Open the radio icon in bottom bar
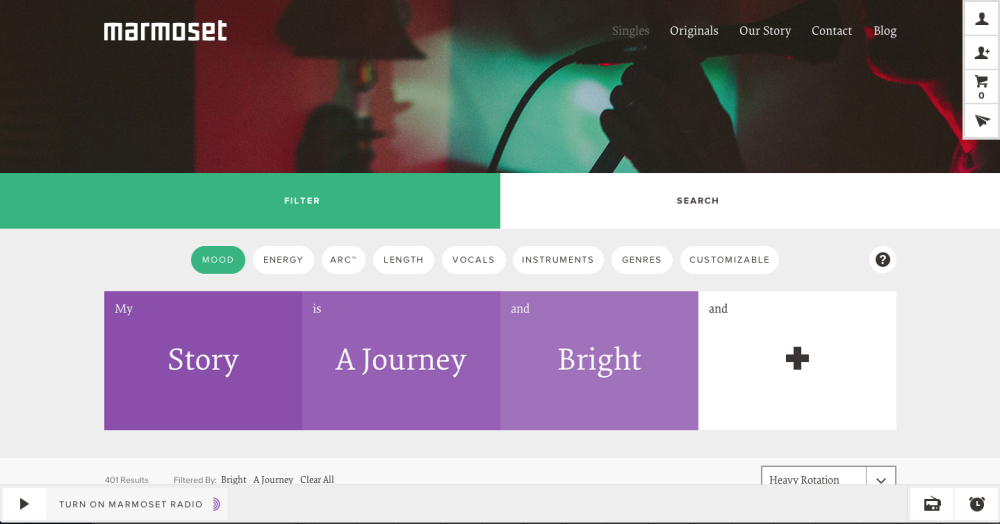Viewport: 1000px width, 524px height. [932, 504]
